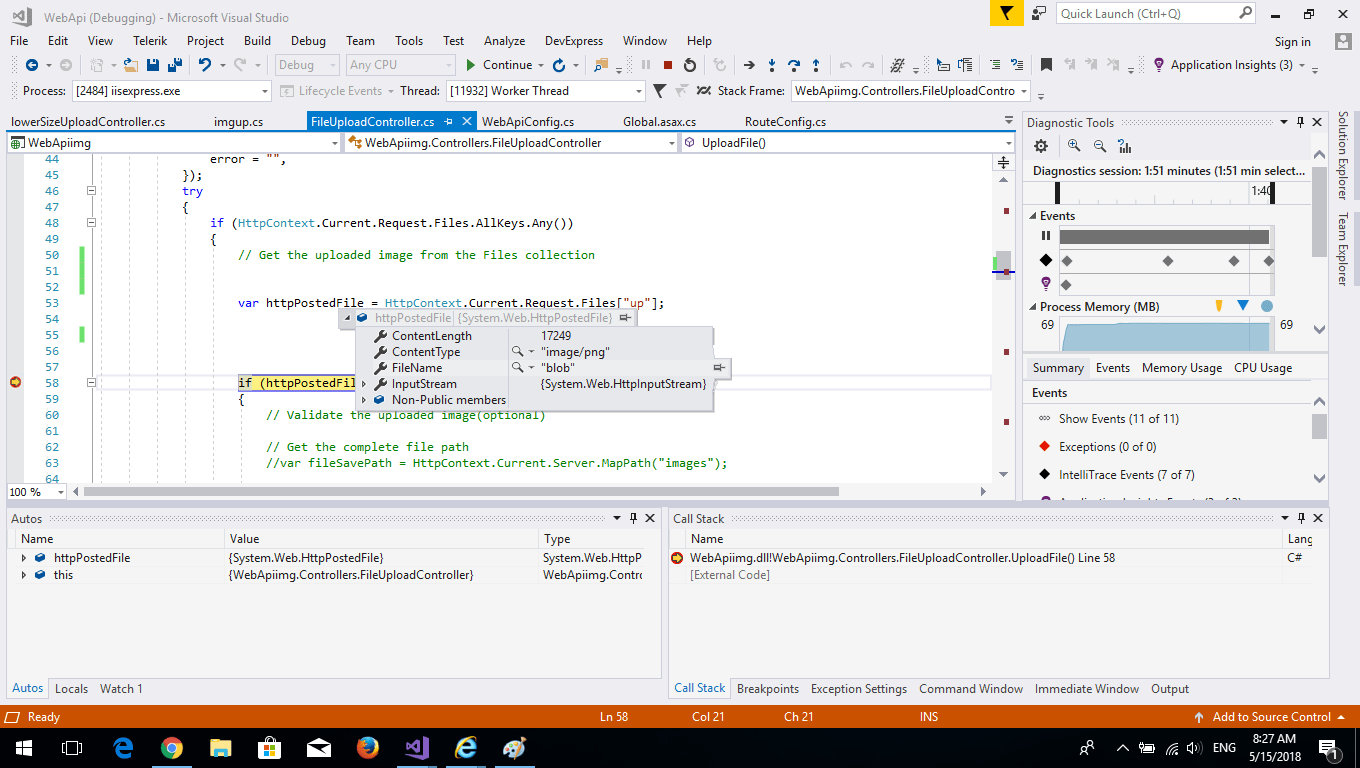This screenshot has height=768, width=1360.
Task: Open Firefox from the Windows taskbar
Action: coord(368,748)
